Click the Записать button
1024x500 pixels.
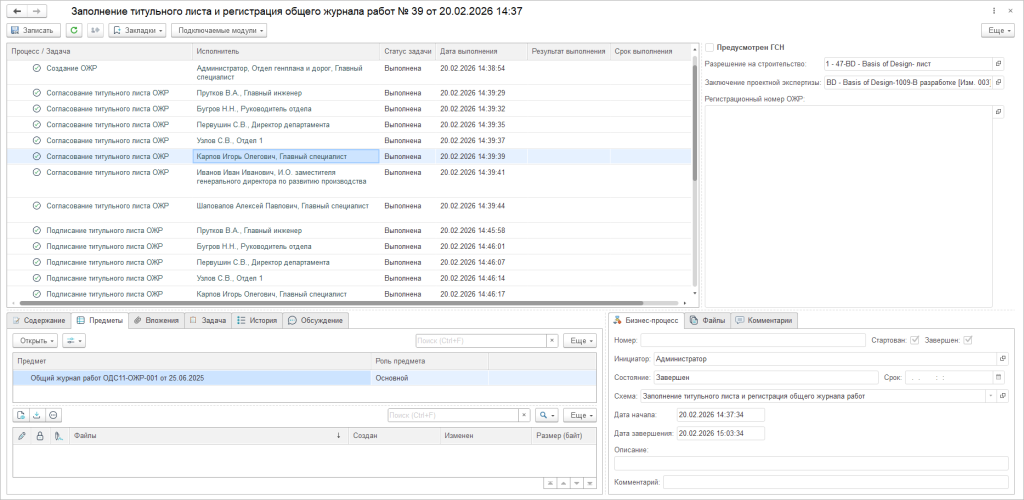point(33,30)
